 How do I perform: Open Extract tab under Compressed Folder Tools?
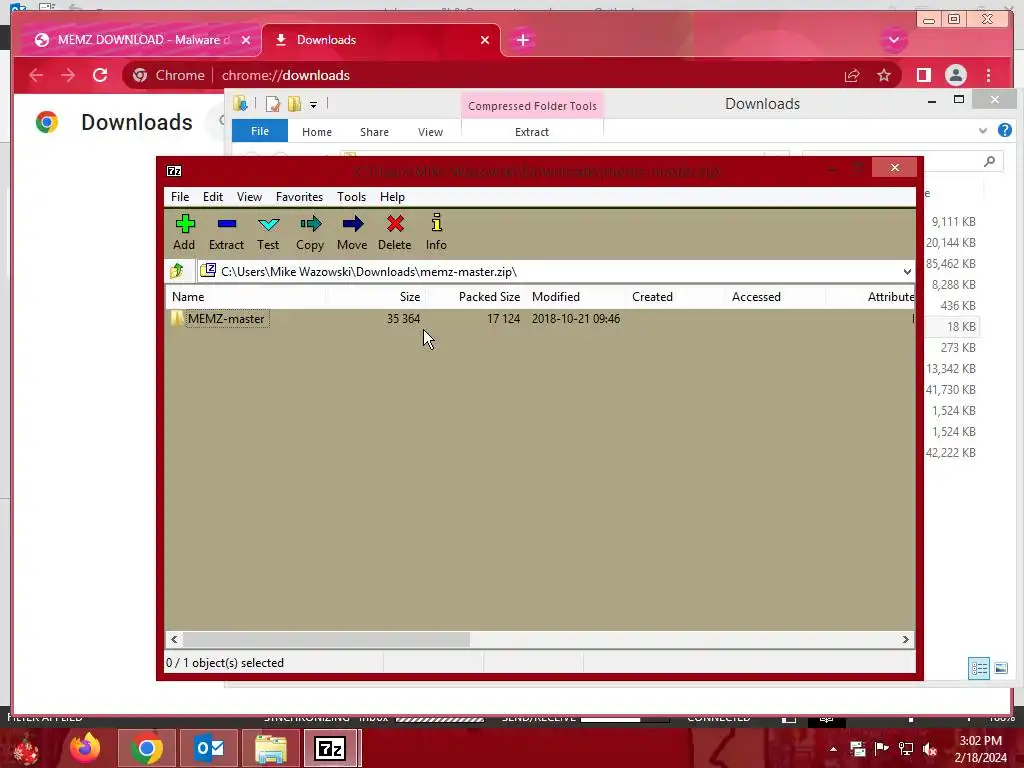(532, 132)
